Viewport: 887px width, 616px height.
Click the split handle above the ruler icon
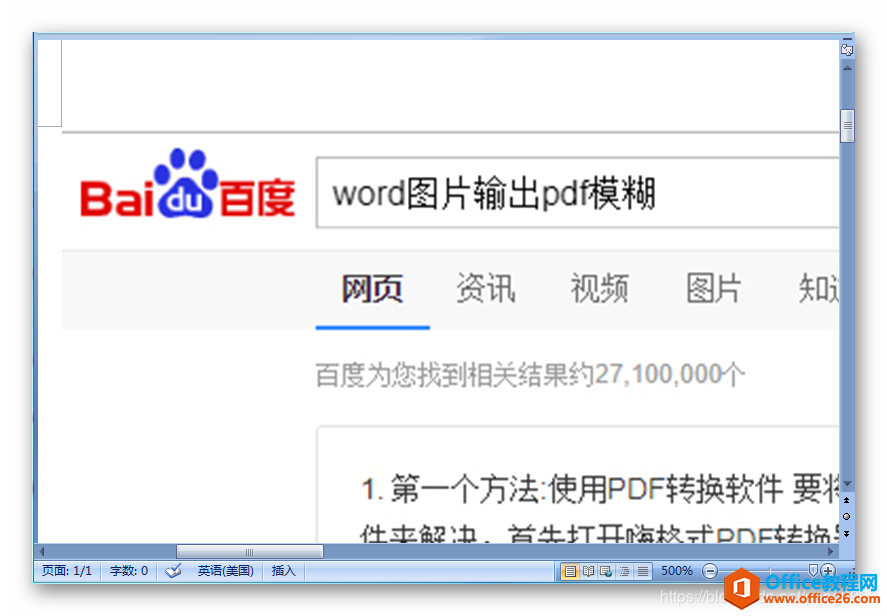point(847,40)
